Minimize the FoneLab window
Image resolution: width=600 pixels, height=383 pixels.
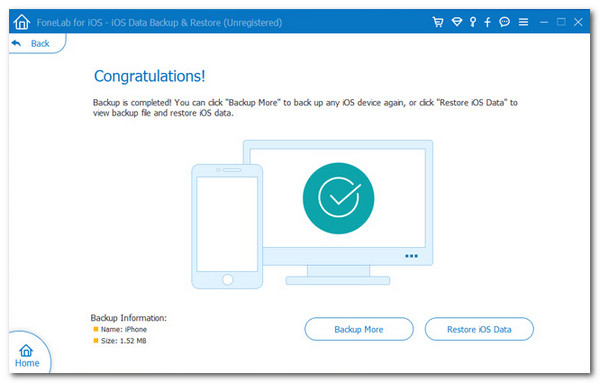[x=544, y=22]
